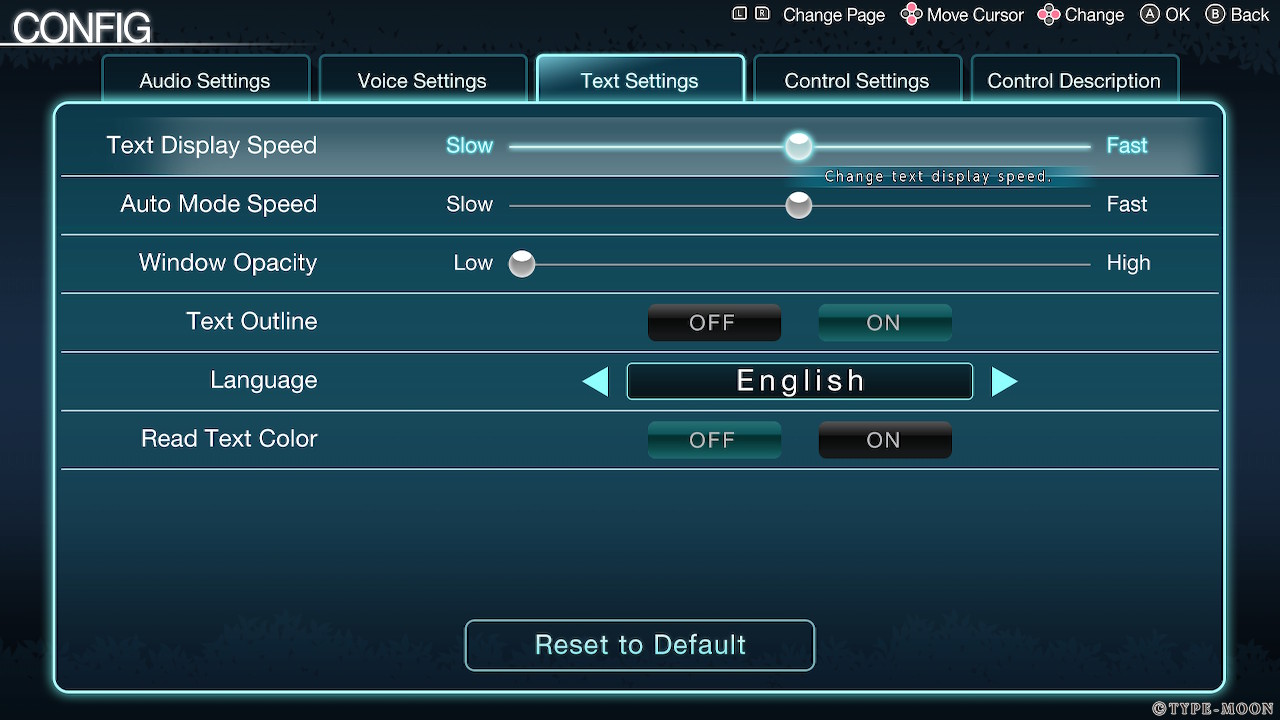This screenshot has width=1280, height=720.
Task: Click the Window Opacity slider knob
Action: [522, 264]
